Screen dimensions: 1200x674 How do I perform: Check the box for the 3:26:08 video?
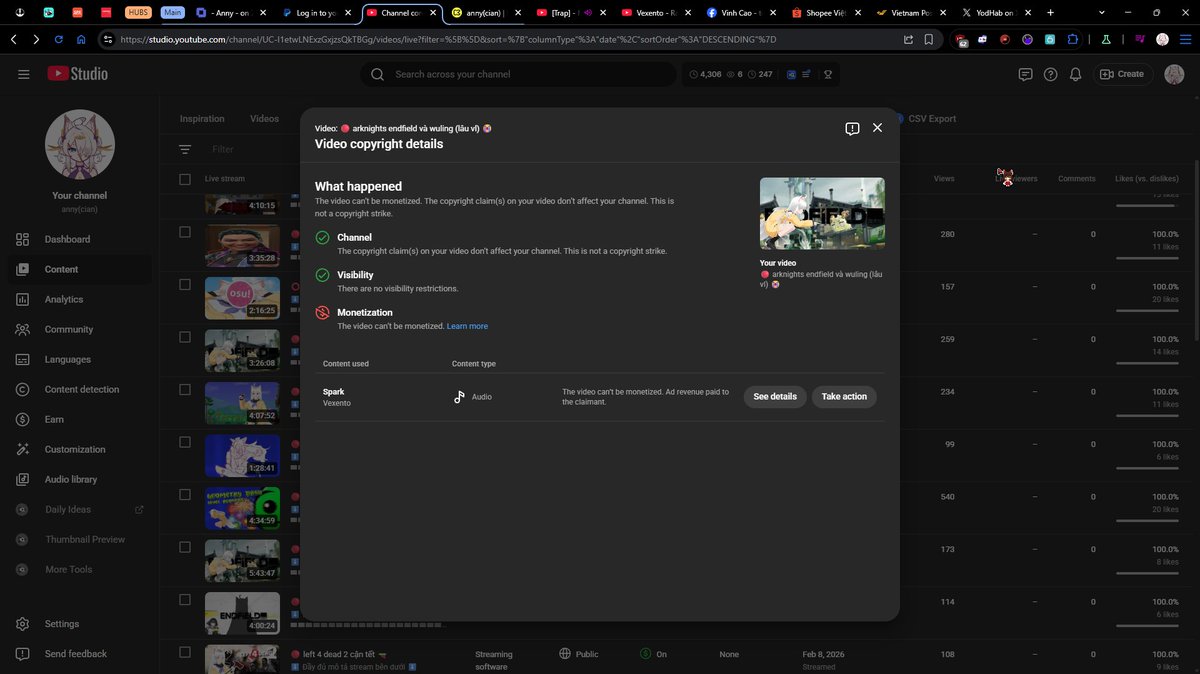coord(185,337)
